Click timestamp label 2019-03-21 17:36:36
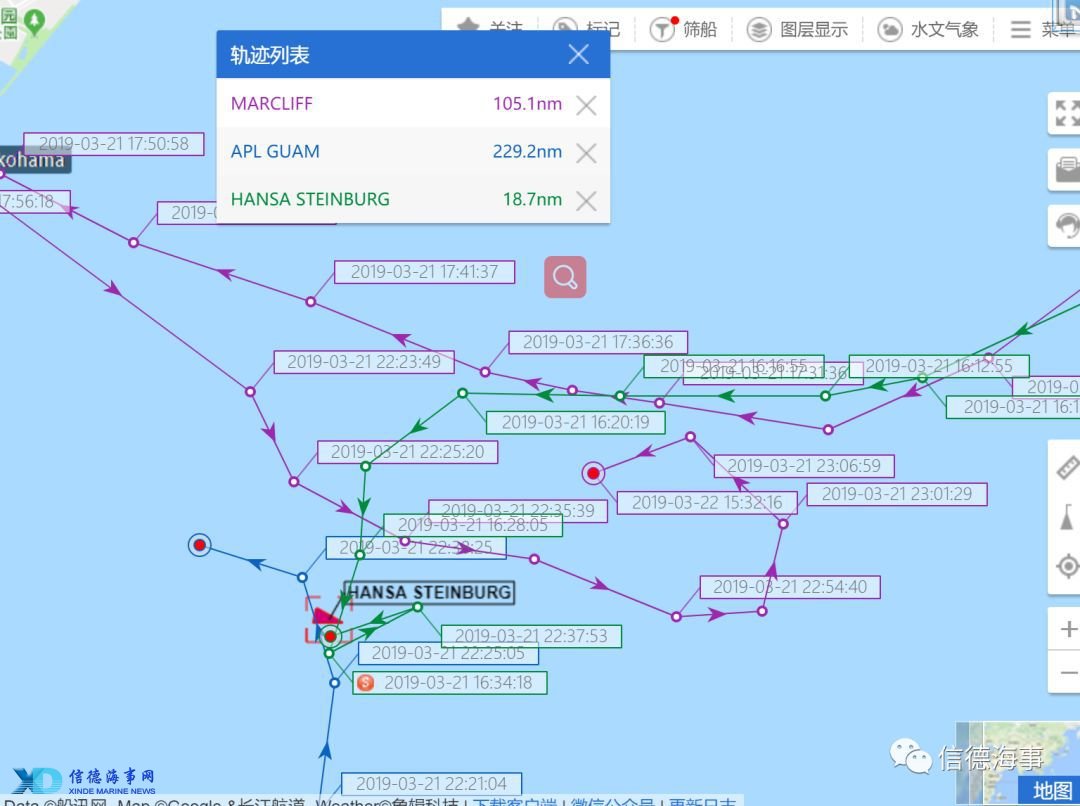1080x806 pixels. (598, 342)
